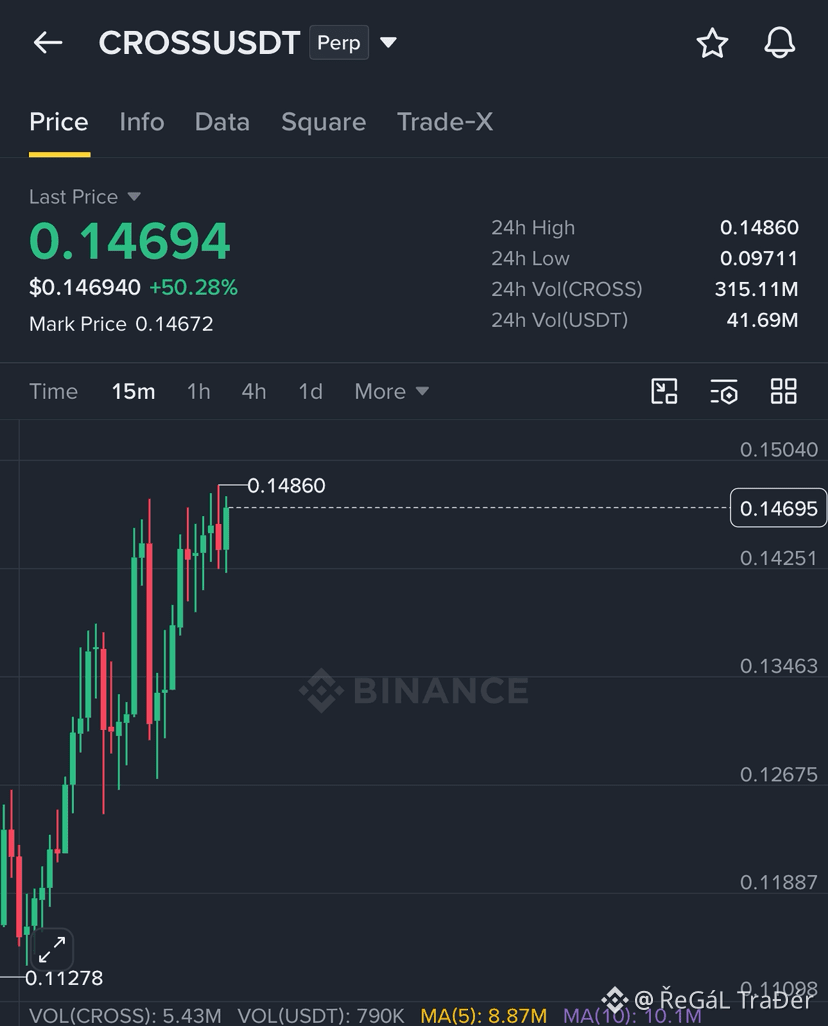Expand chart to fullscreen with arrows icon
The width and height of the screenshot is (828, 1026).
[x=51, y=949]
